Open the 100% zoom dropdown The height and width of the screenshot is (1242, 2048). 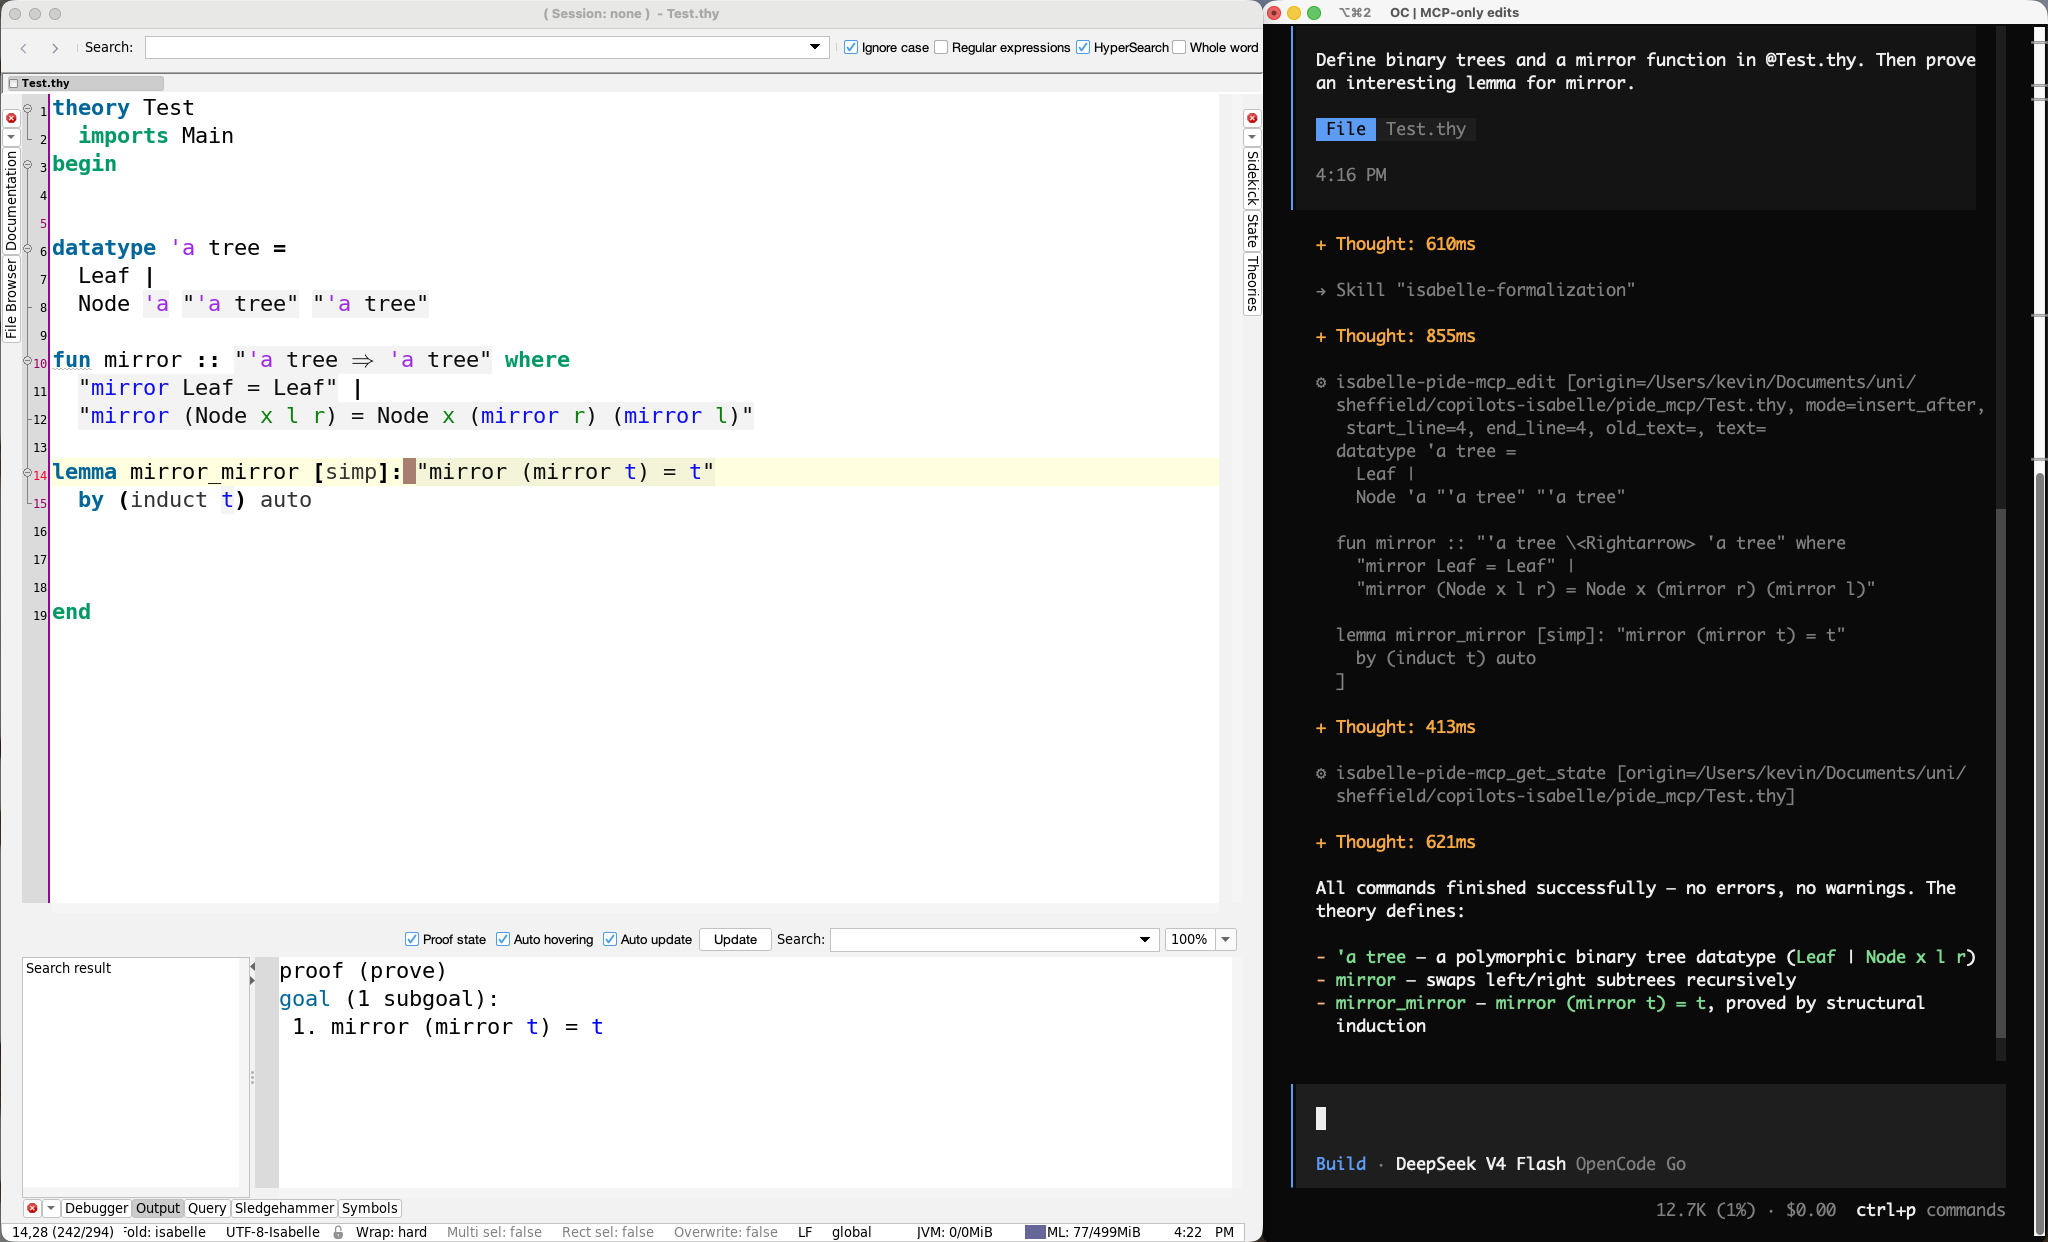click(1225, 939)
